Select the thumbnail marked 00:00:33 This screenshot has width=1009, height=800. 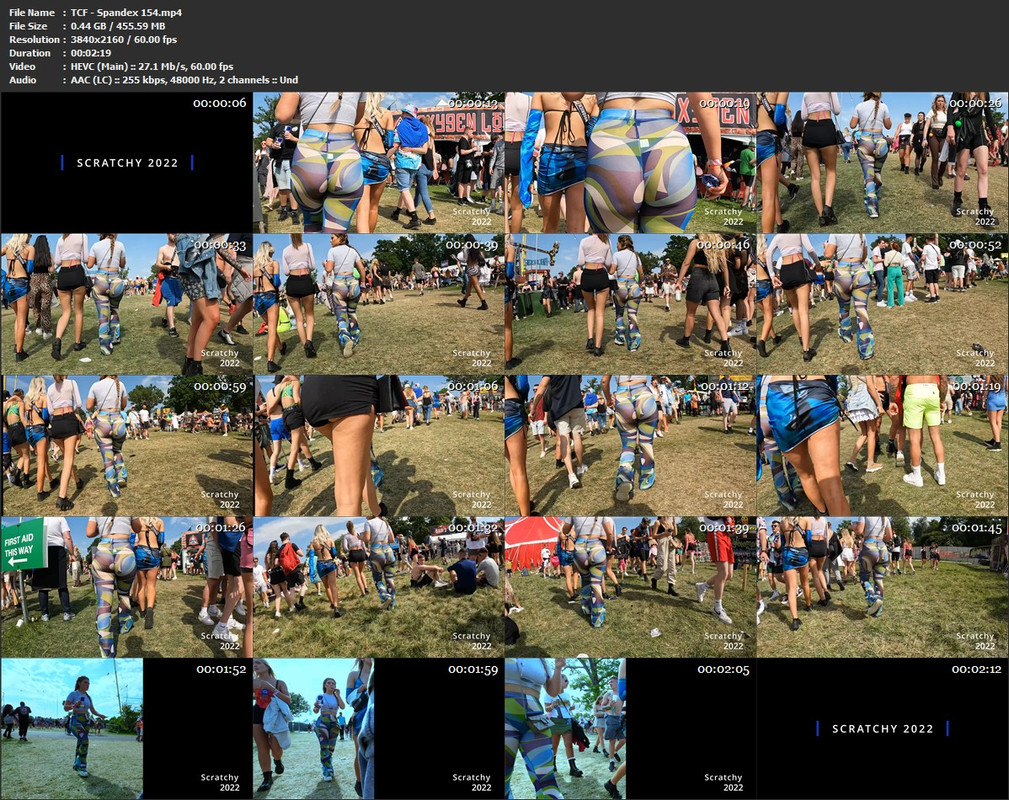click(126, 304)
